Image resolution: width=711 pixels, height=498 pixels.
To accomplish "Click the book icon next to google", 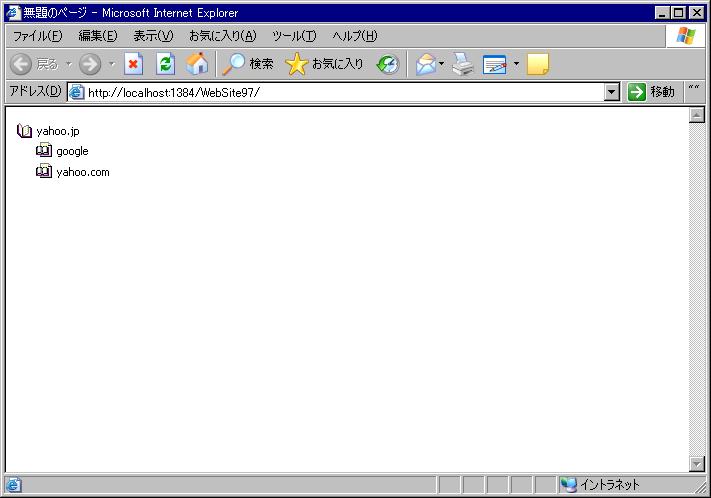I will (x=44, y=150).
